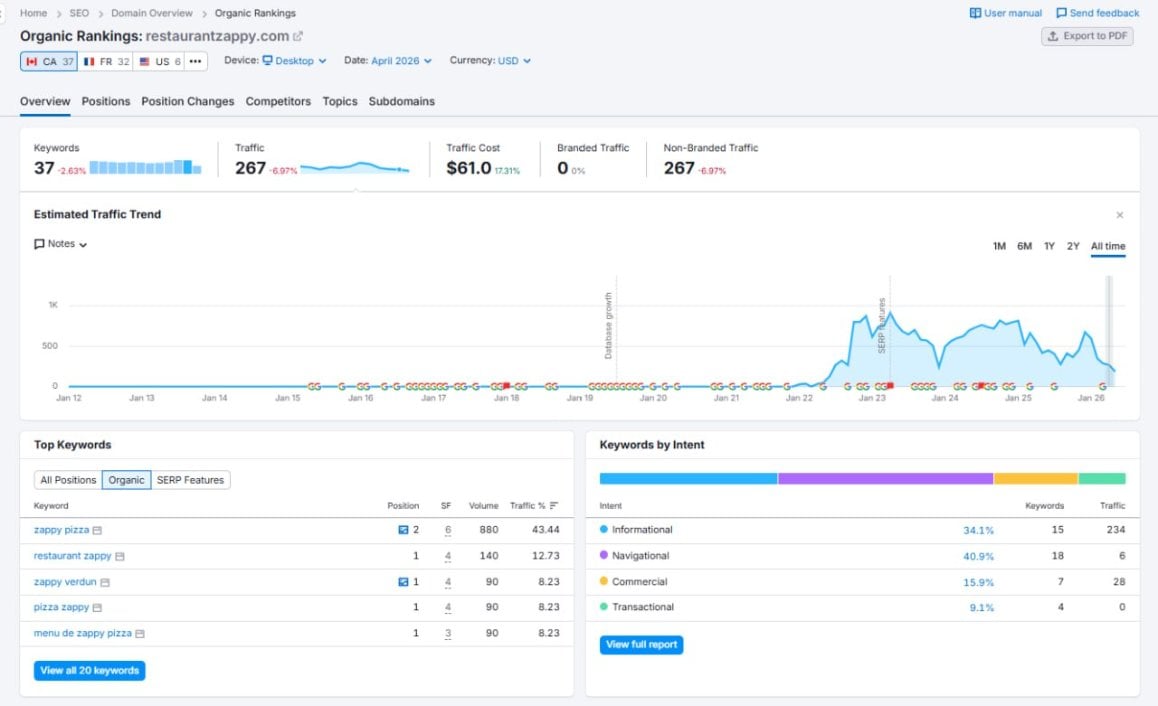Click the green Transactional intent bar segment

pos(1102,479)
